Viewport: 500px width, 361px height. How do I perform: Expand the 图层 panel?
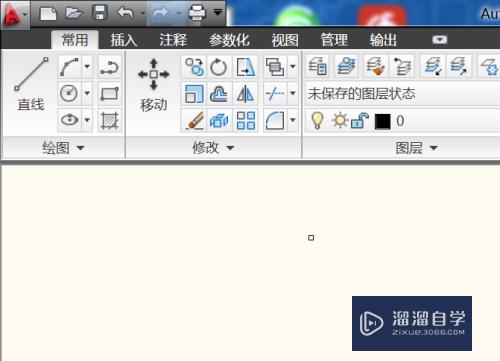click(417, 148)
